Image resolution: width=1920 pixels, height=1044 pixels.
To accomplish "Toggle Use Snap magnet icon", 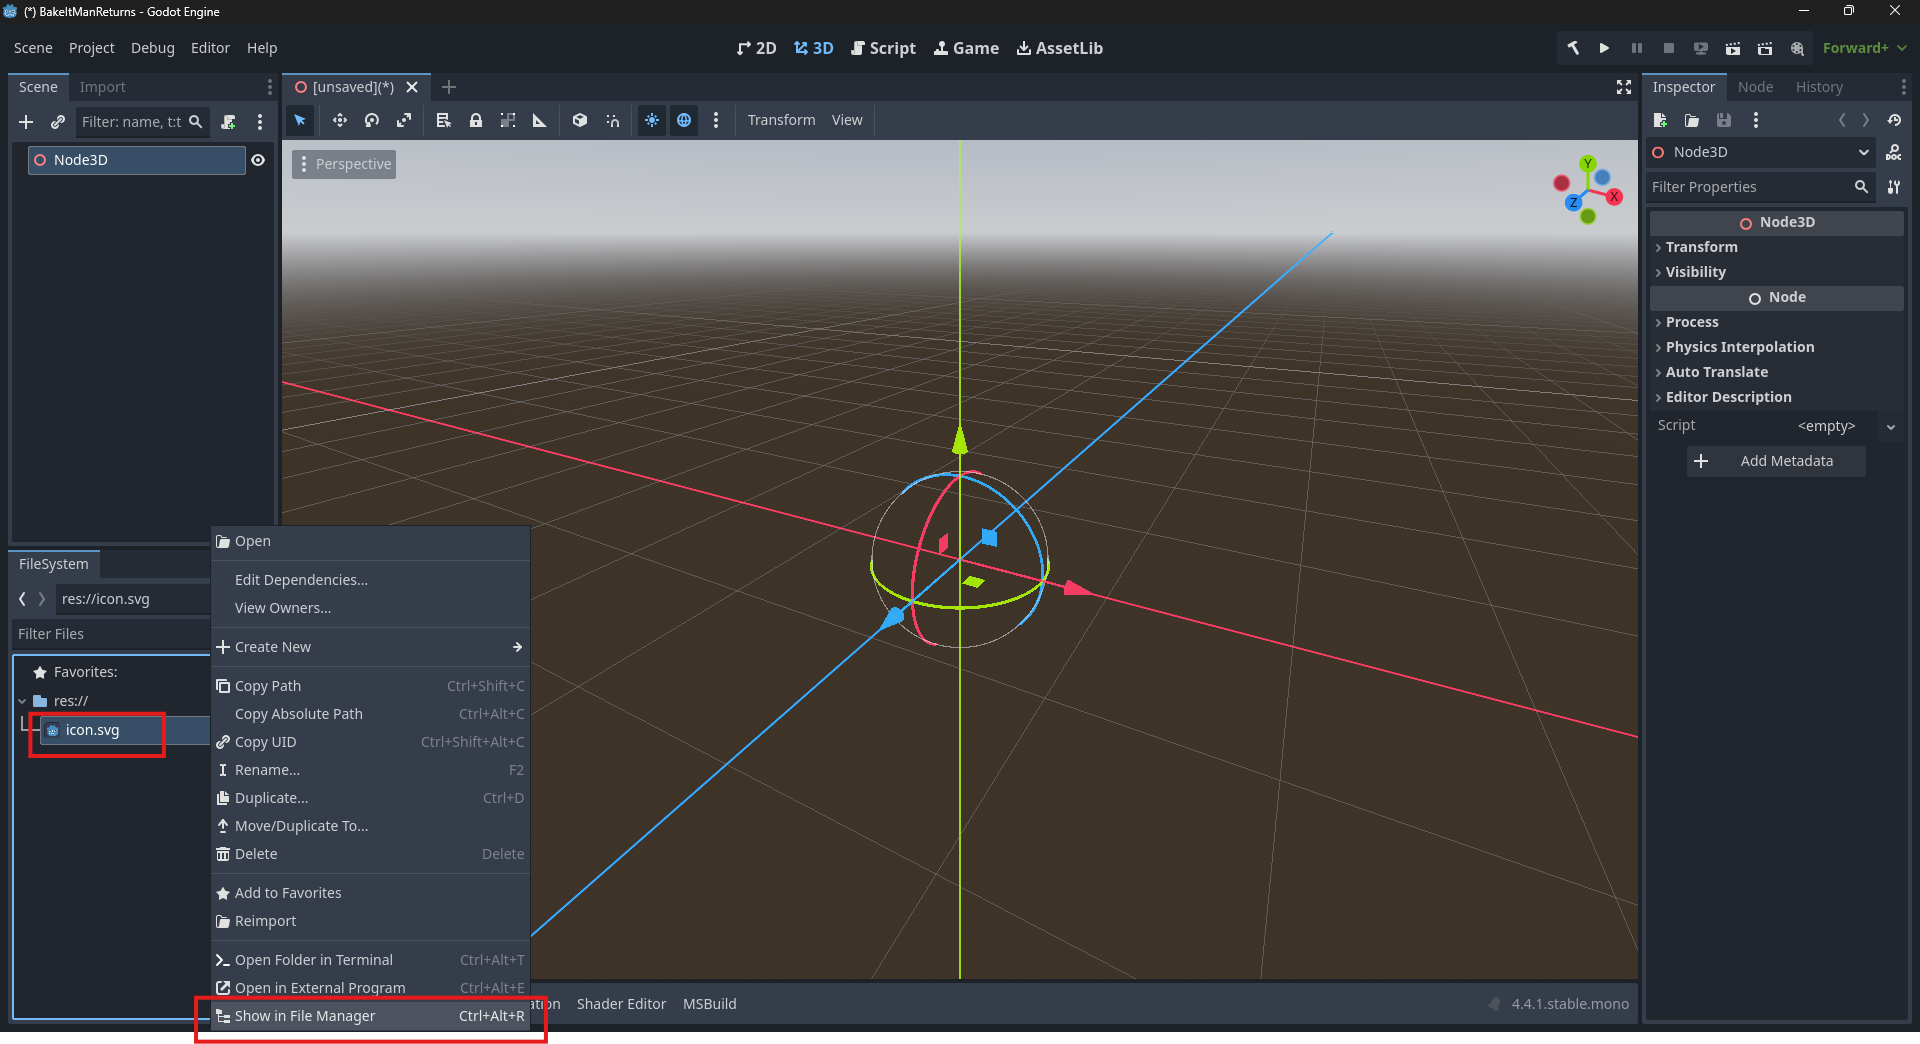I will [x=612, y=120].
